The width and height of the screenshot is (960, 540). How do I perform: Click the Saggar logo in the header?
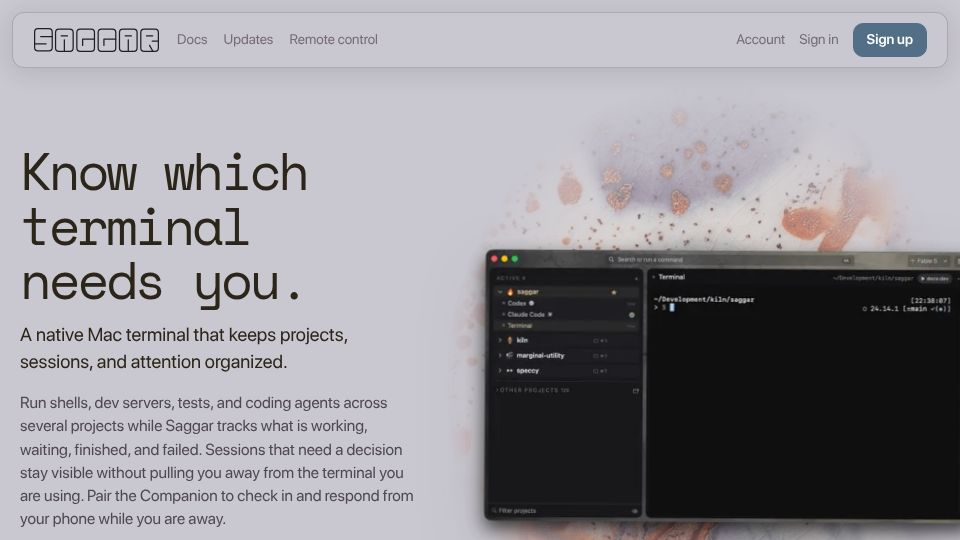(96, 40)
